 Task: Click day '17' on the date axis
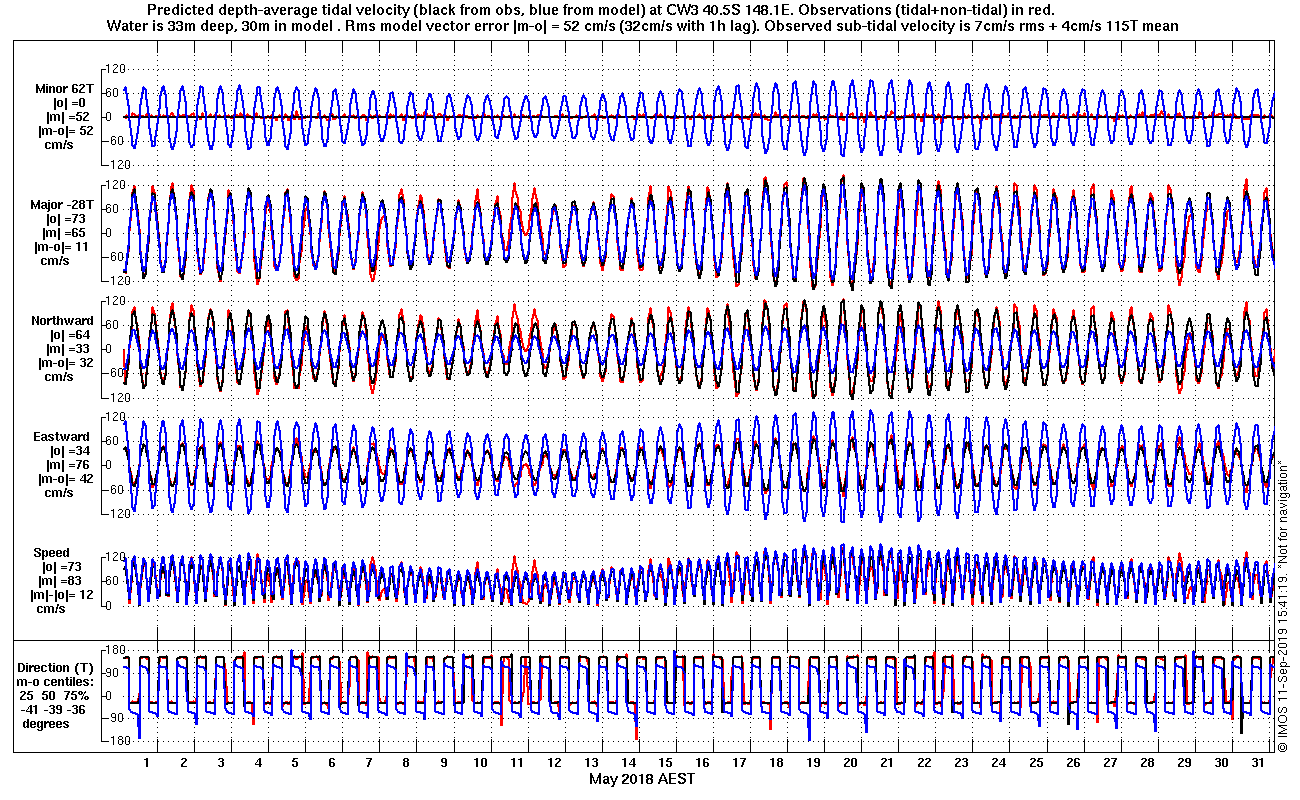tap(740, 762)
